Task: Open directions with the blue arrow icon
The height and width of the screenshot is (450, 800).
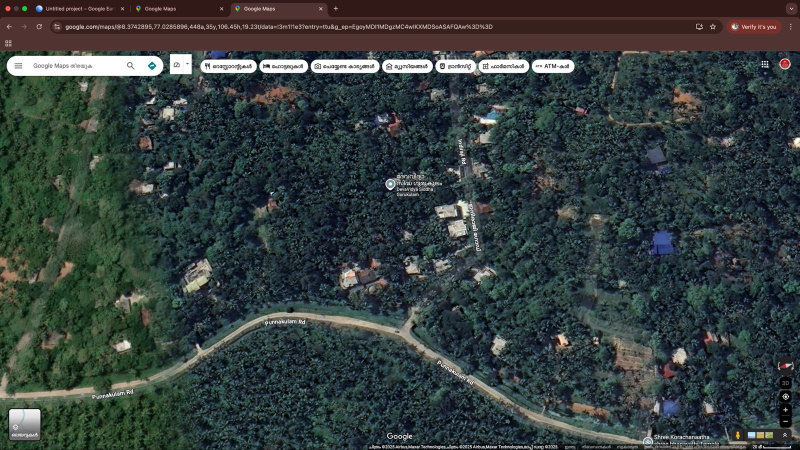Action: tap(152, 66)
